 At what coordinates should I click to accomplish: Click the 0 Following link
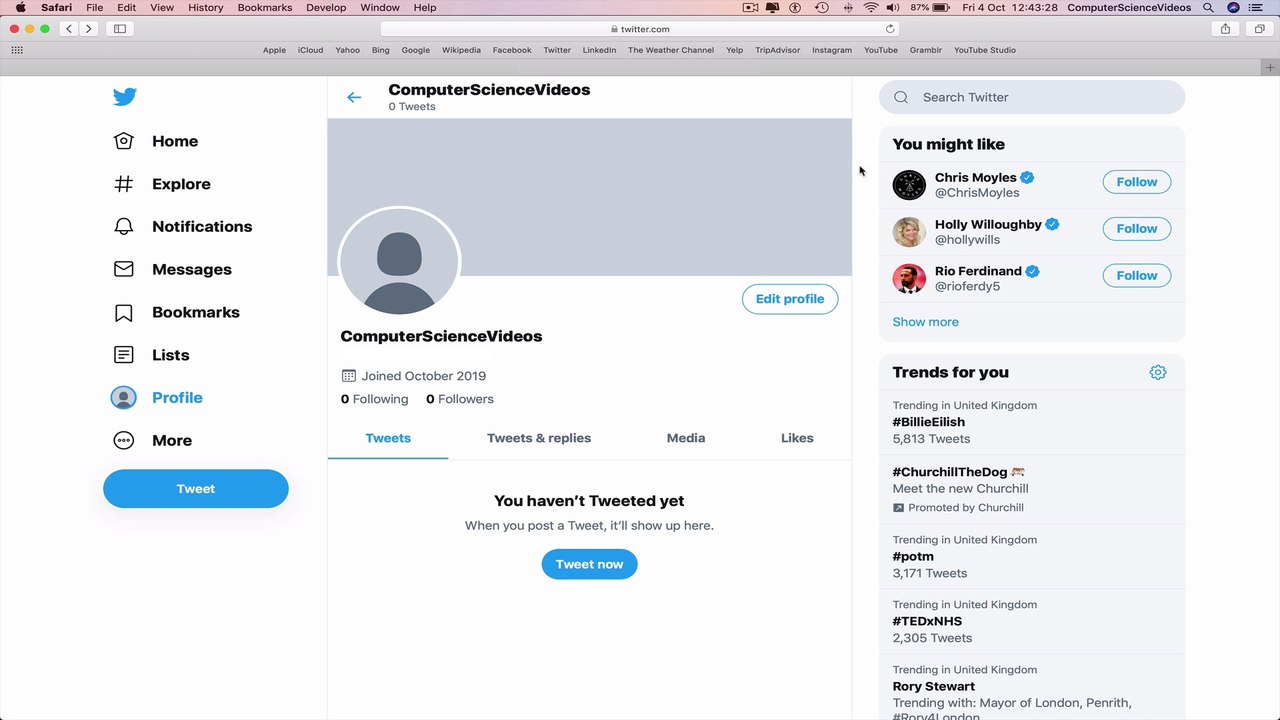coord(375,399)
